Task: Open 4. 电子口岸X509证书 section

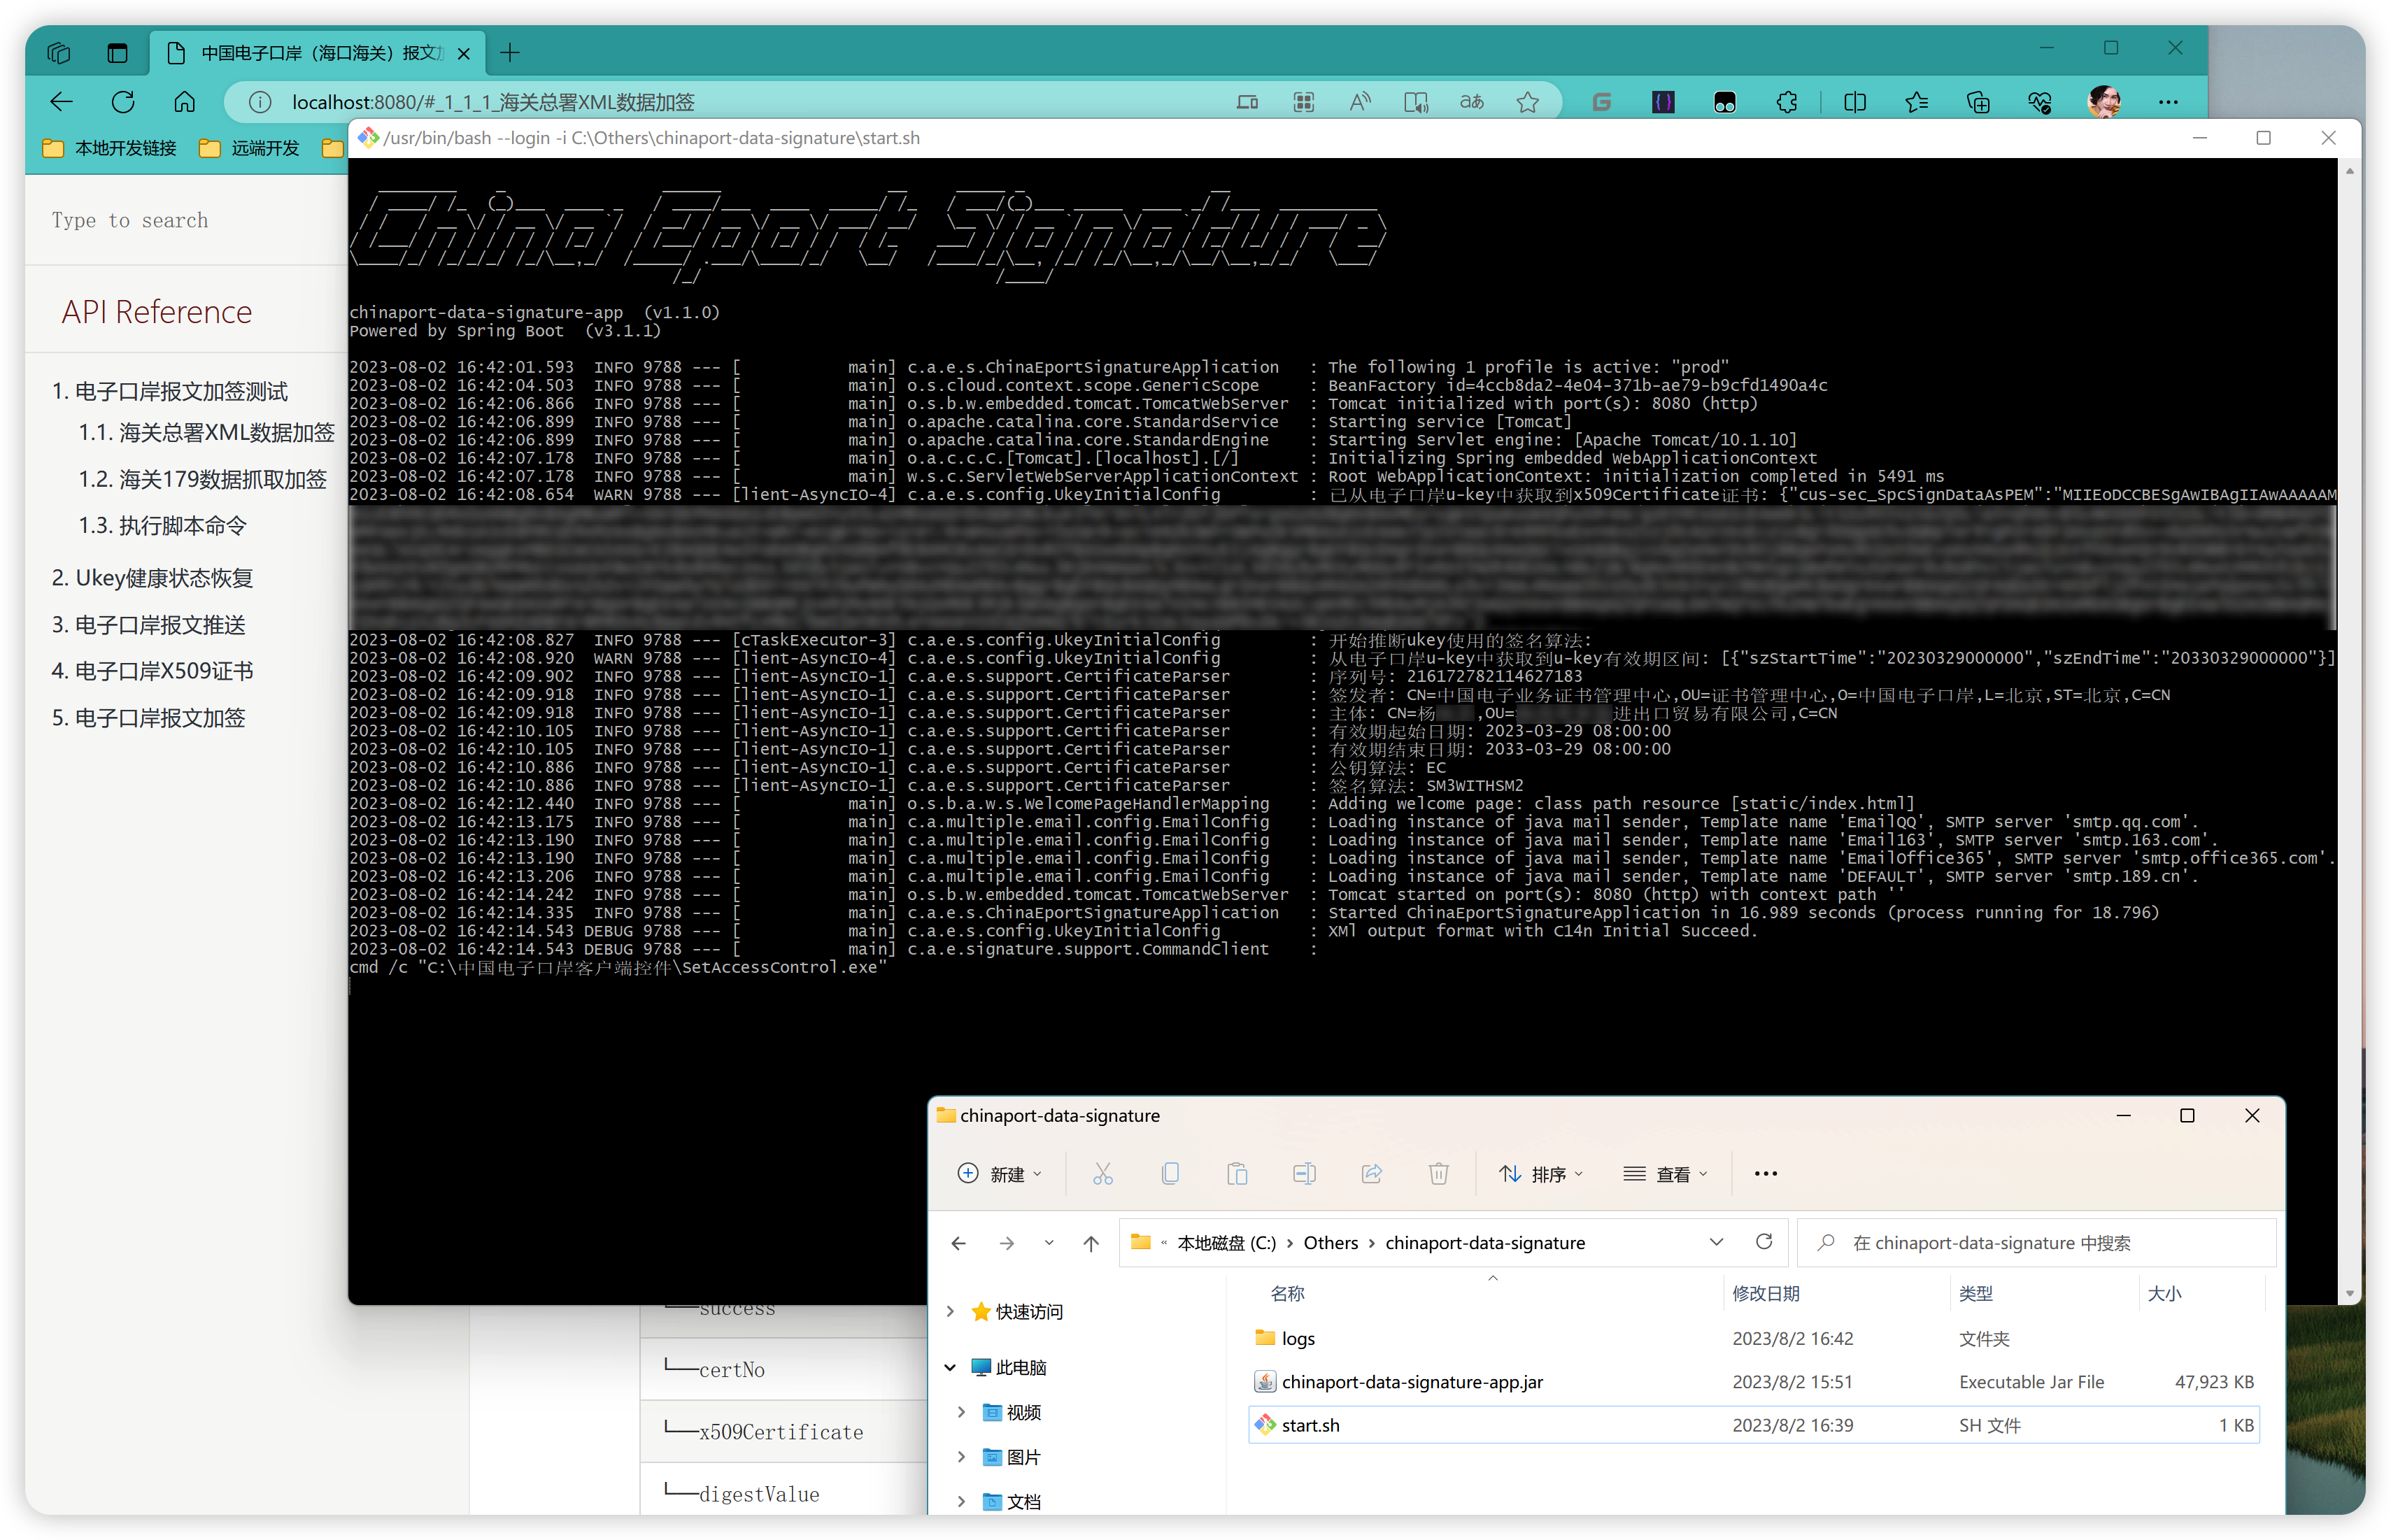Action: click(153, 671)
